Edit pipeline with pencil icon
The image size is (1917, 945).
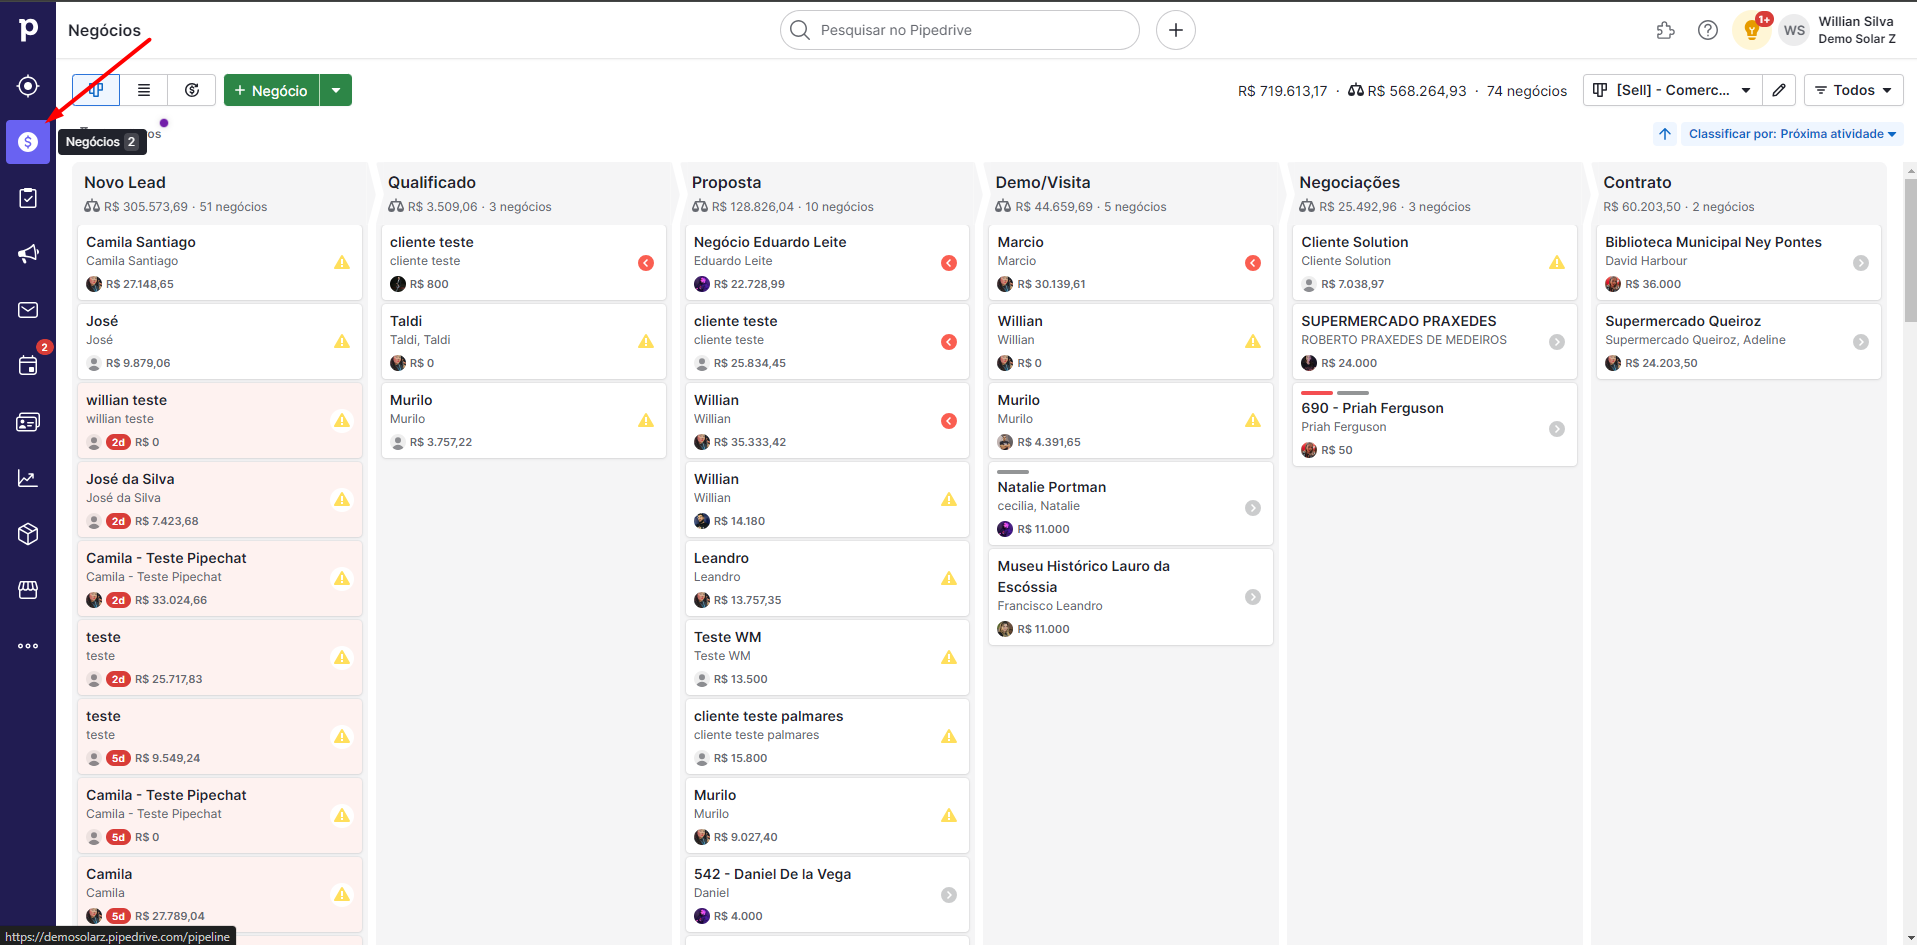click(1779, 90)
